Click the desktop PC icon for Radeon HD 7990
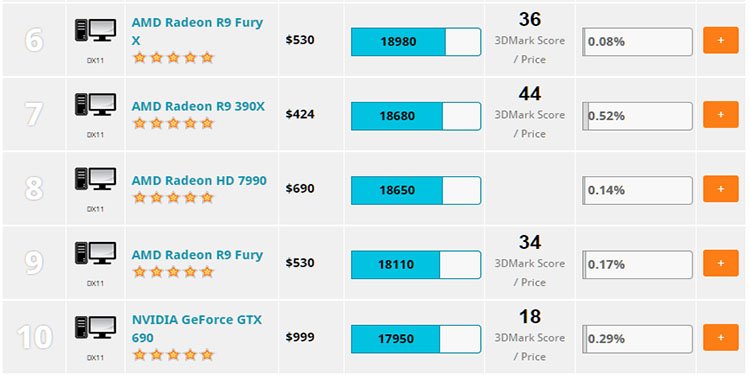The image size is (750, 375). click(96, 179)
